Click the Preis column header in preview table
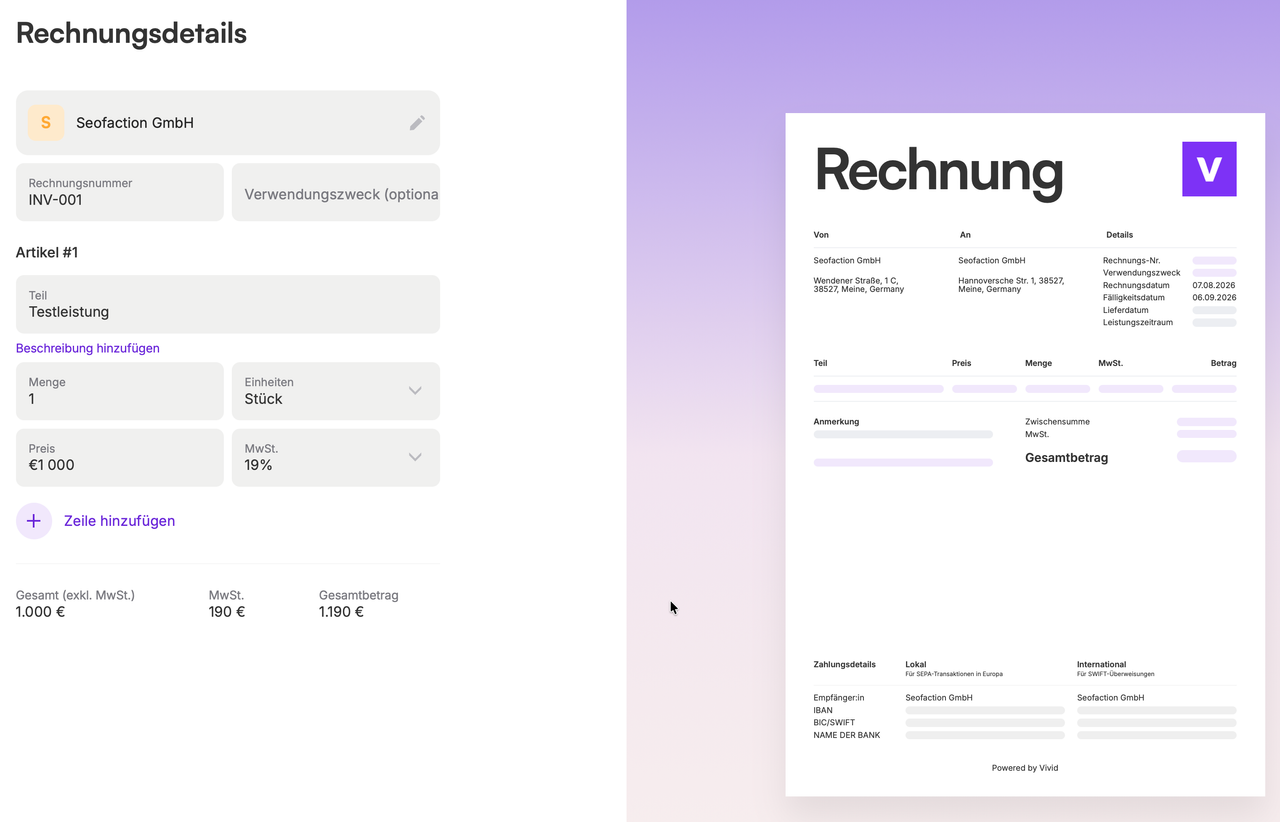The width and height of the screenshot is (1280, 822). (962, 363)
